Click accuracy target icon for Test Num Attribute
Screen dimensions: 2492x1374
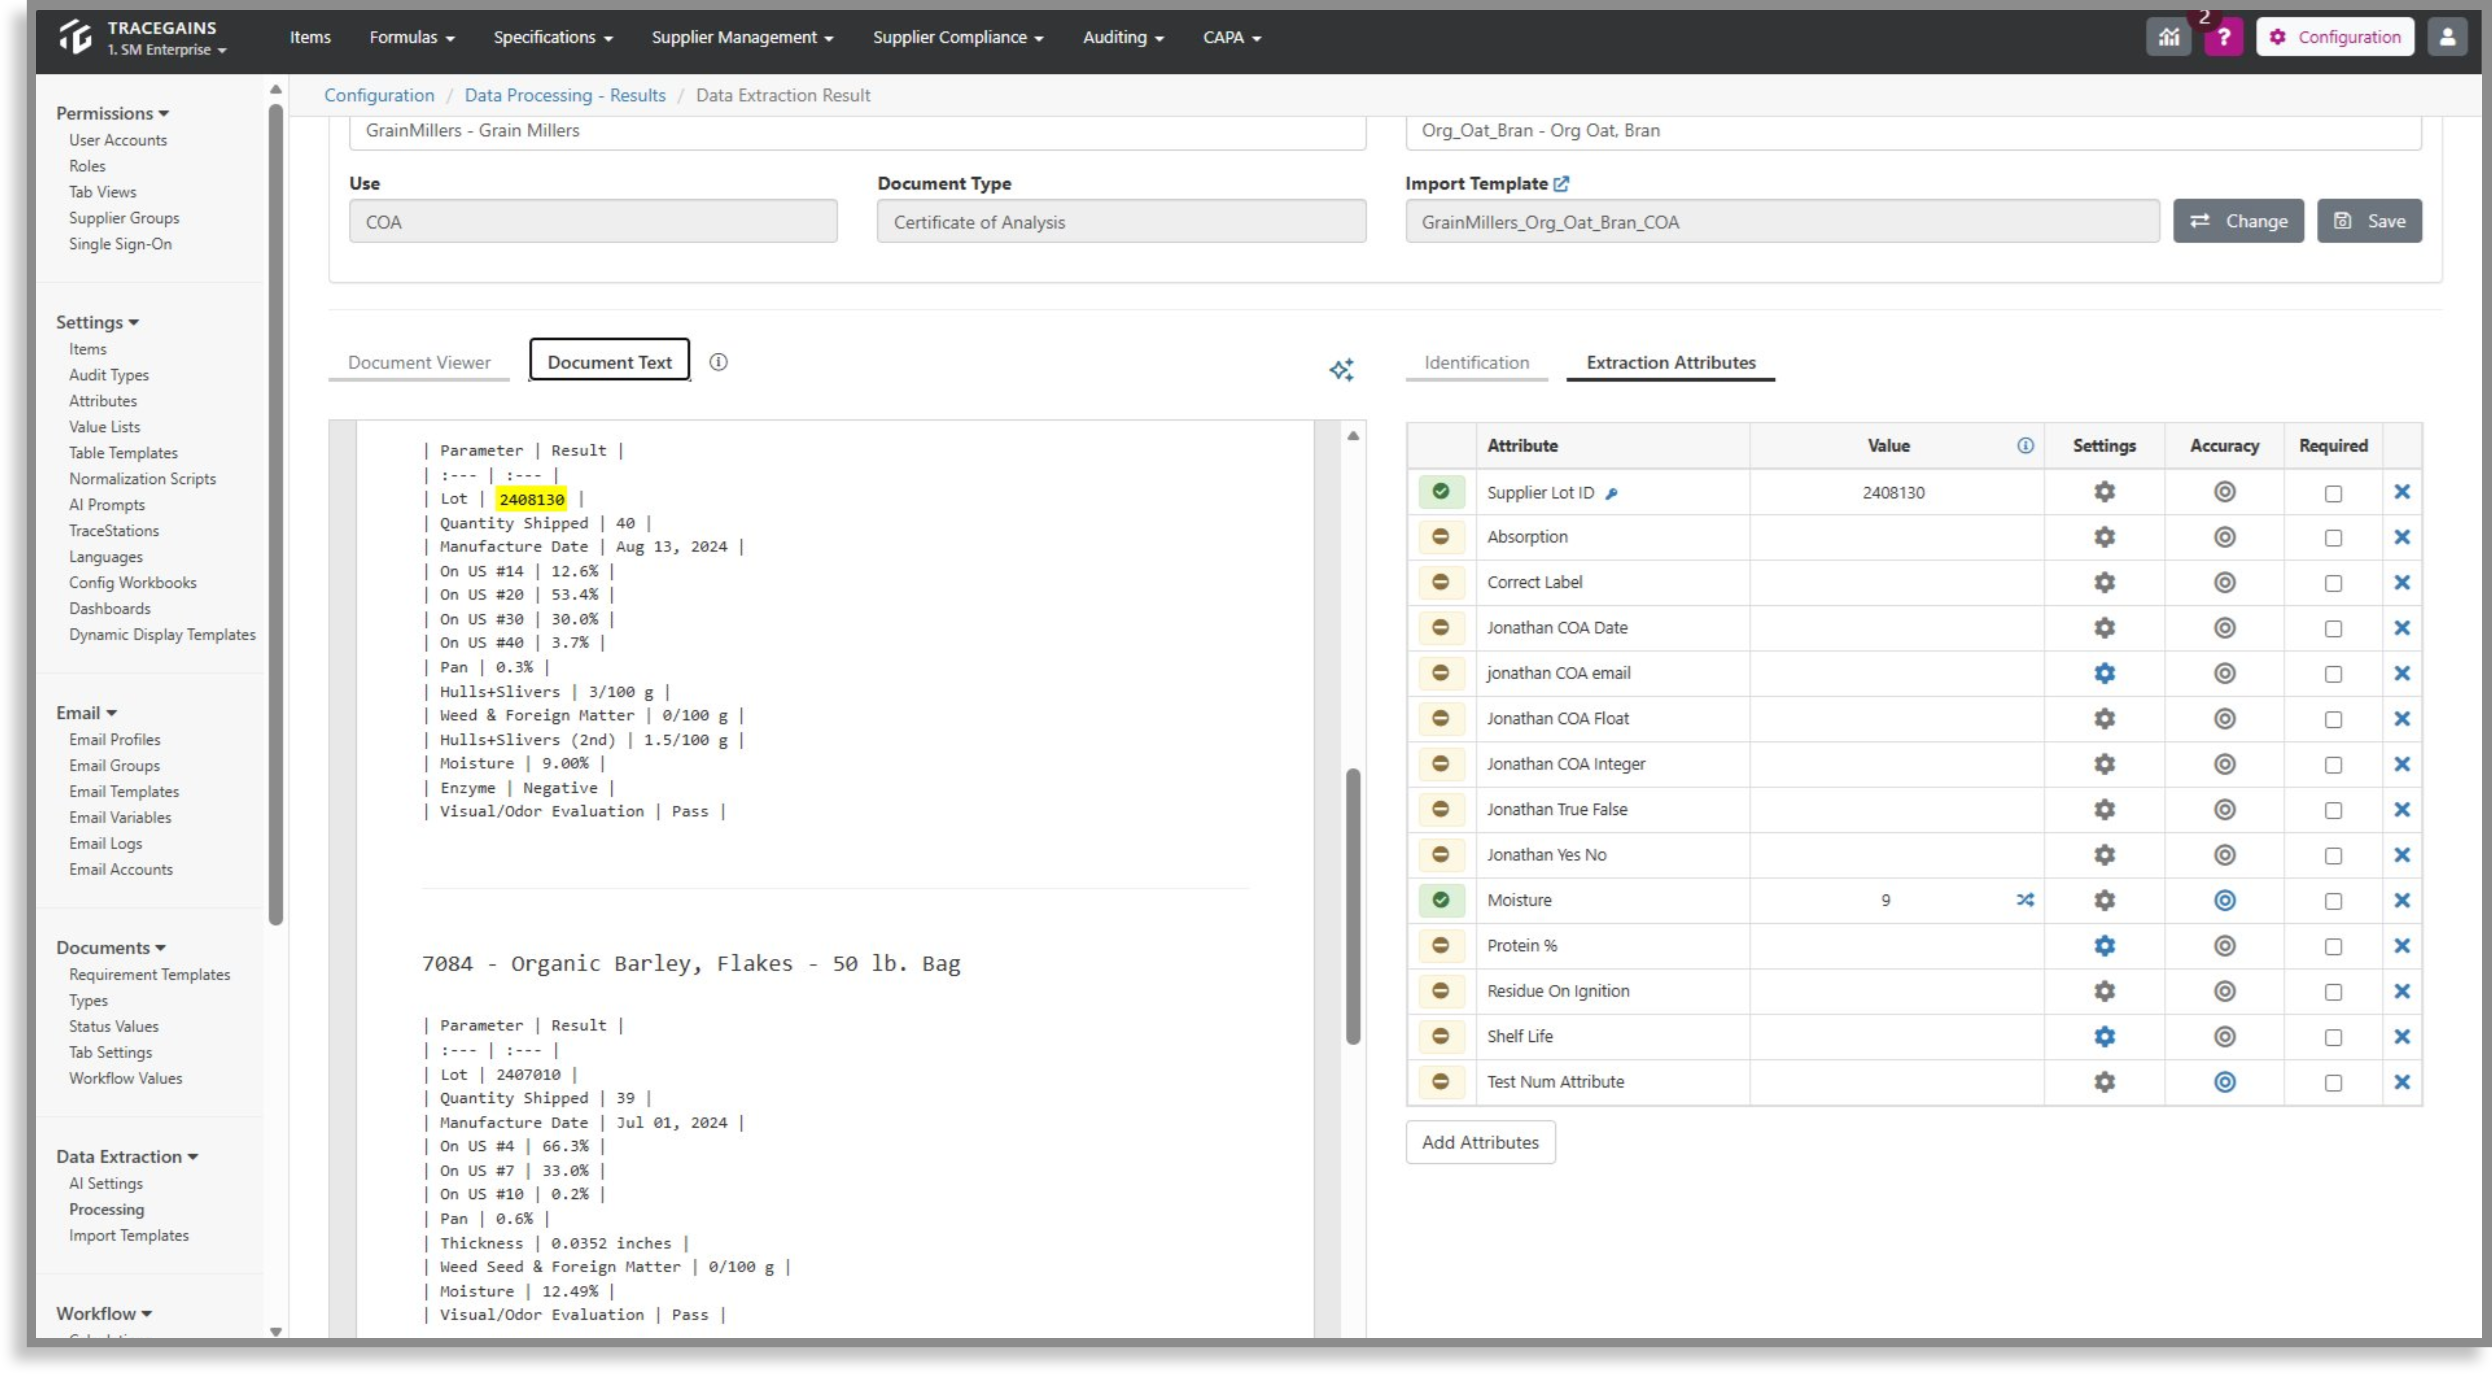pyautogui.click(x=2224, y=1082)
